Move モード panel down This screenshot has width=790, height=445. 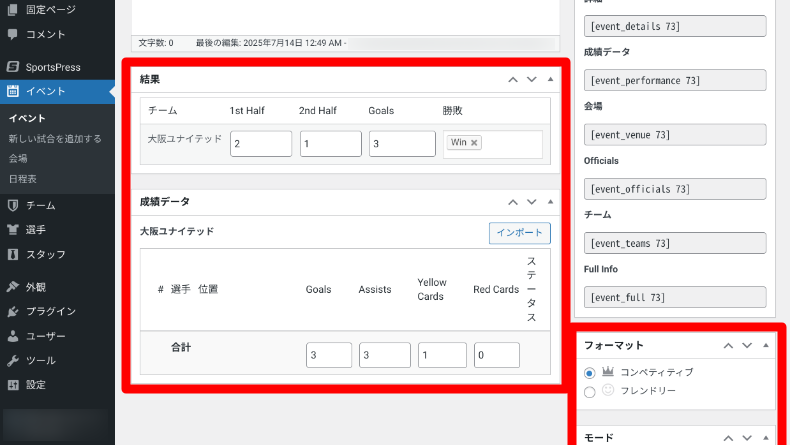747,438
